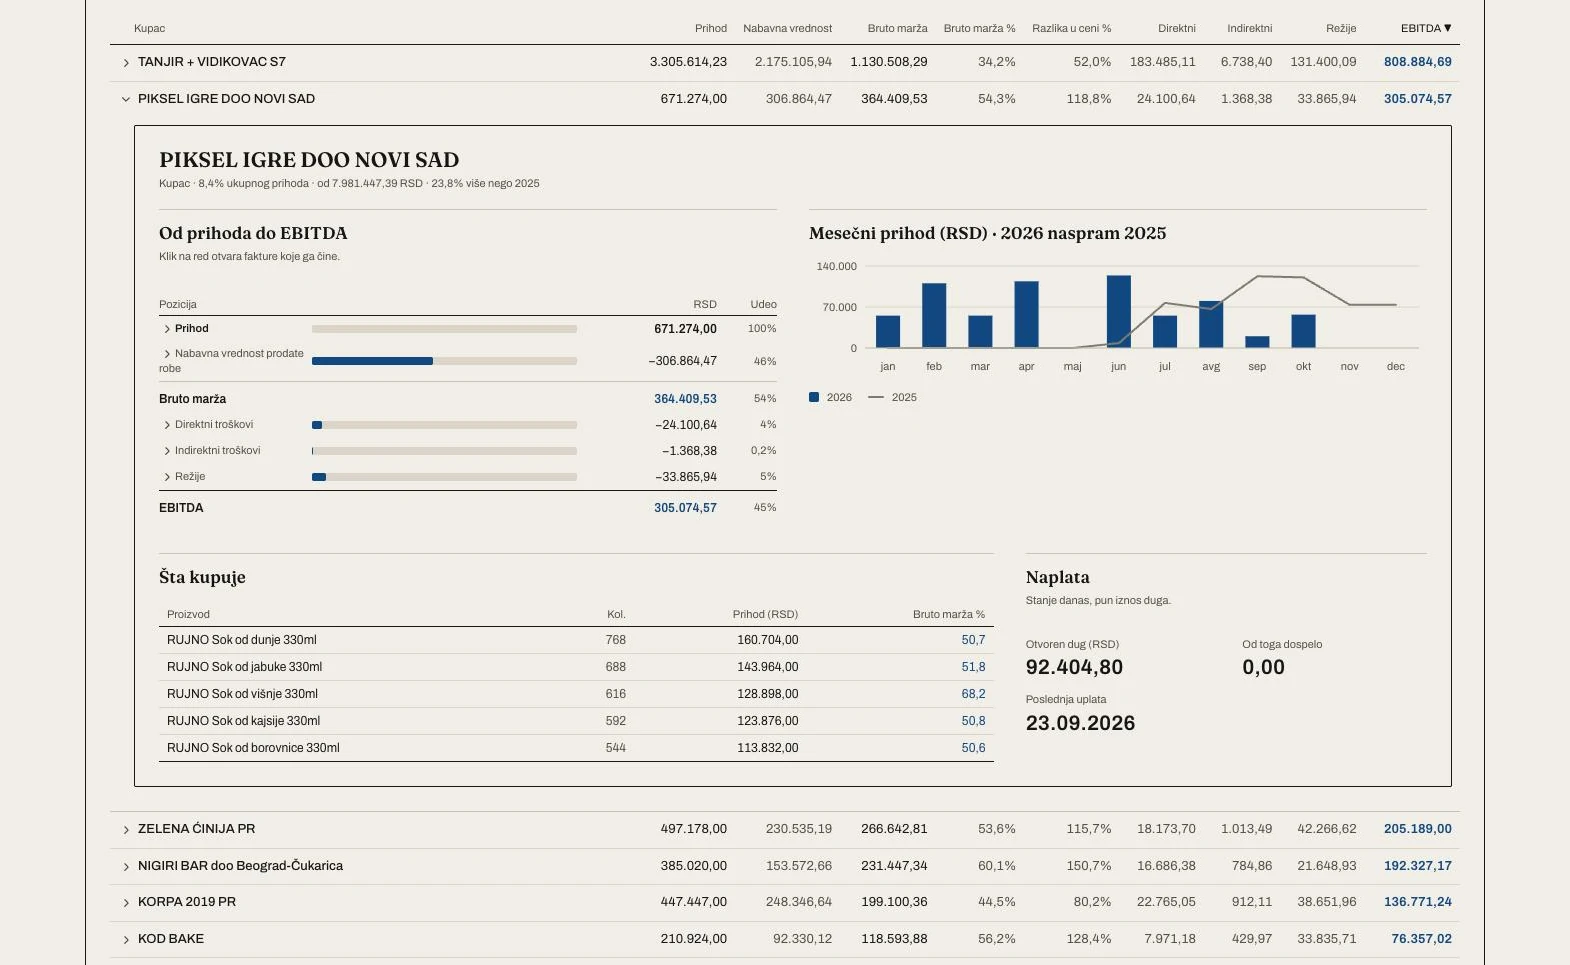Image resolution: width=1570 pixels, height=965 pixels.
Task: Click the Bruto marža value 364.409,53 in breakdown
Action: tap(685, 399)
